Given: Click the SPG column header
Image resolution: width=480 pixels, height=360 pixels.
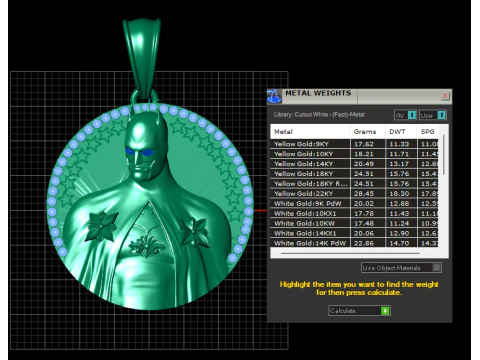Looking at the screenshot, I should point(428,132).
